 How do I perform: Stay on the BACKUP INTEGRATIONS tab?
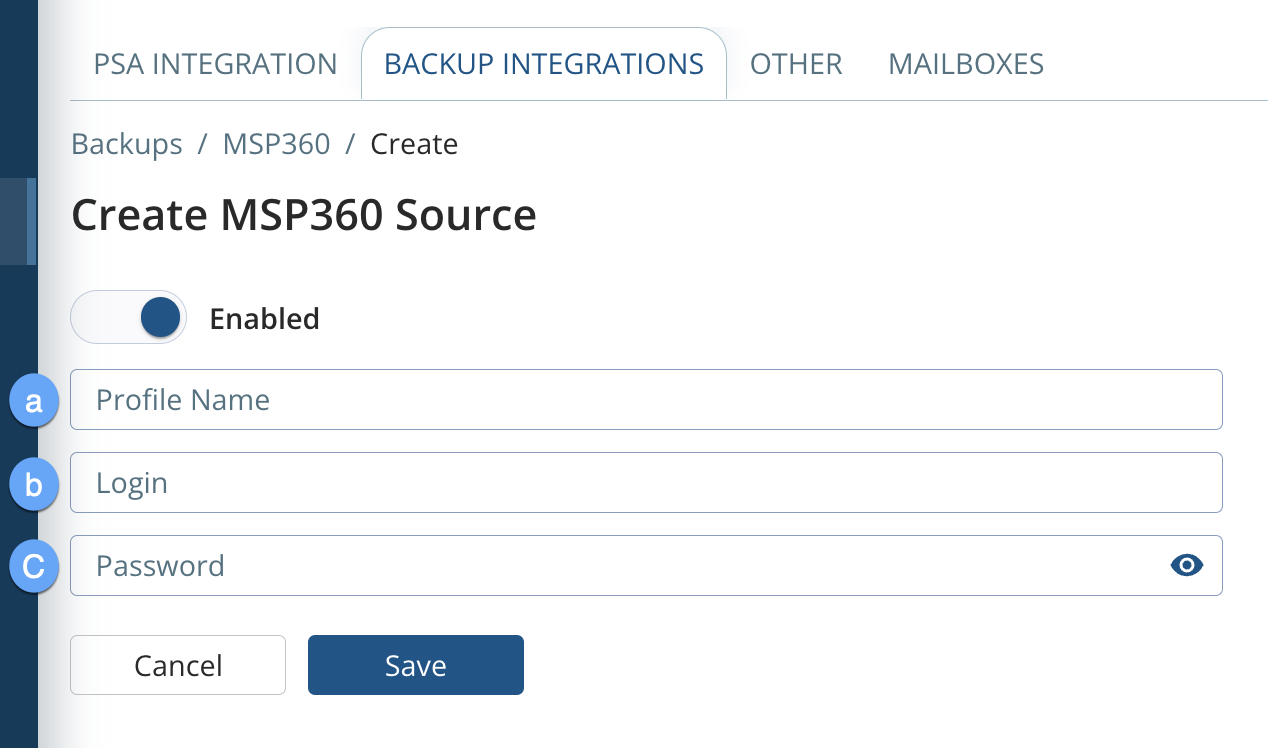(543, 63)
